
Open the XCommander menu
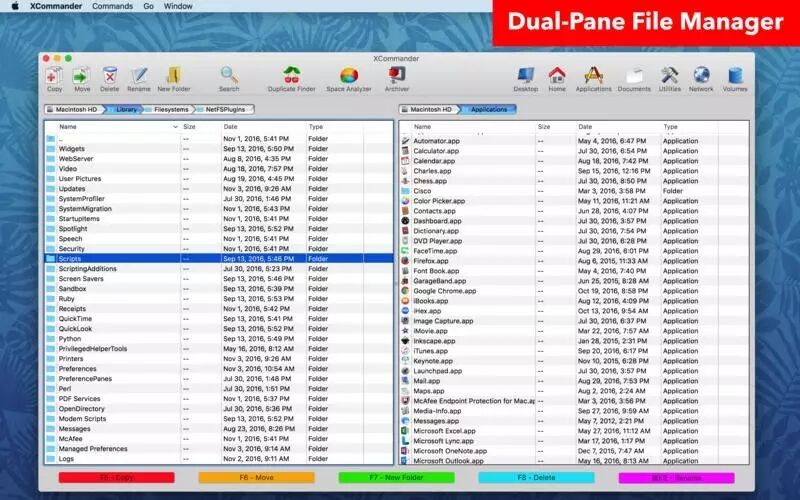coord(56,6)
